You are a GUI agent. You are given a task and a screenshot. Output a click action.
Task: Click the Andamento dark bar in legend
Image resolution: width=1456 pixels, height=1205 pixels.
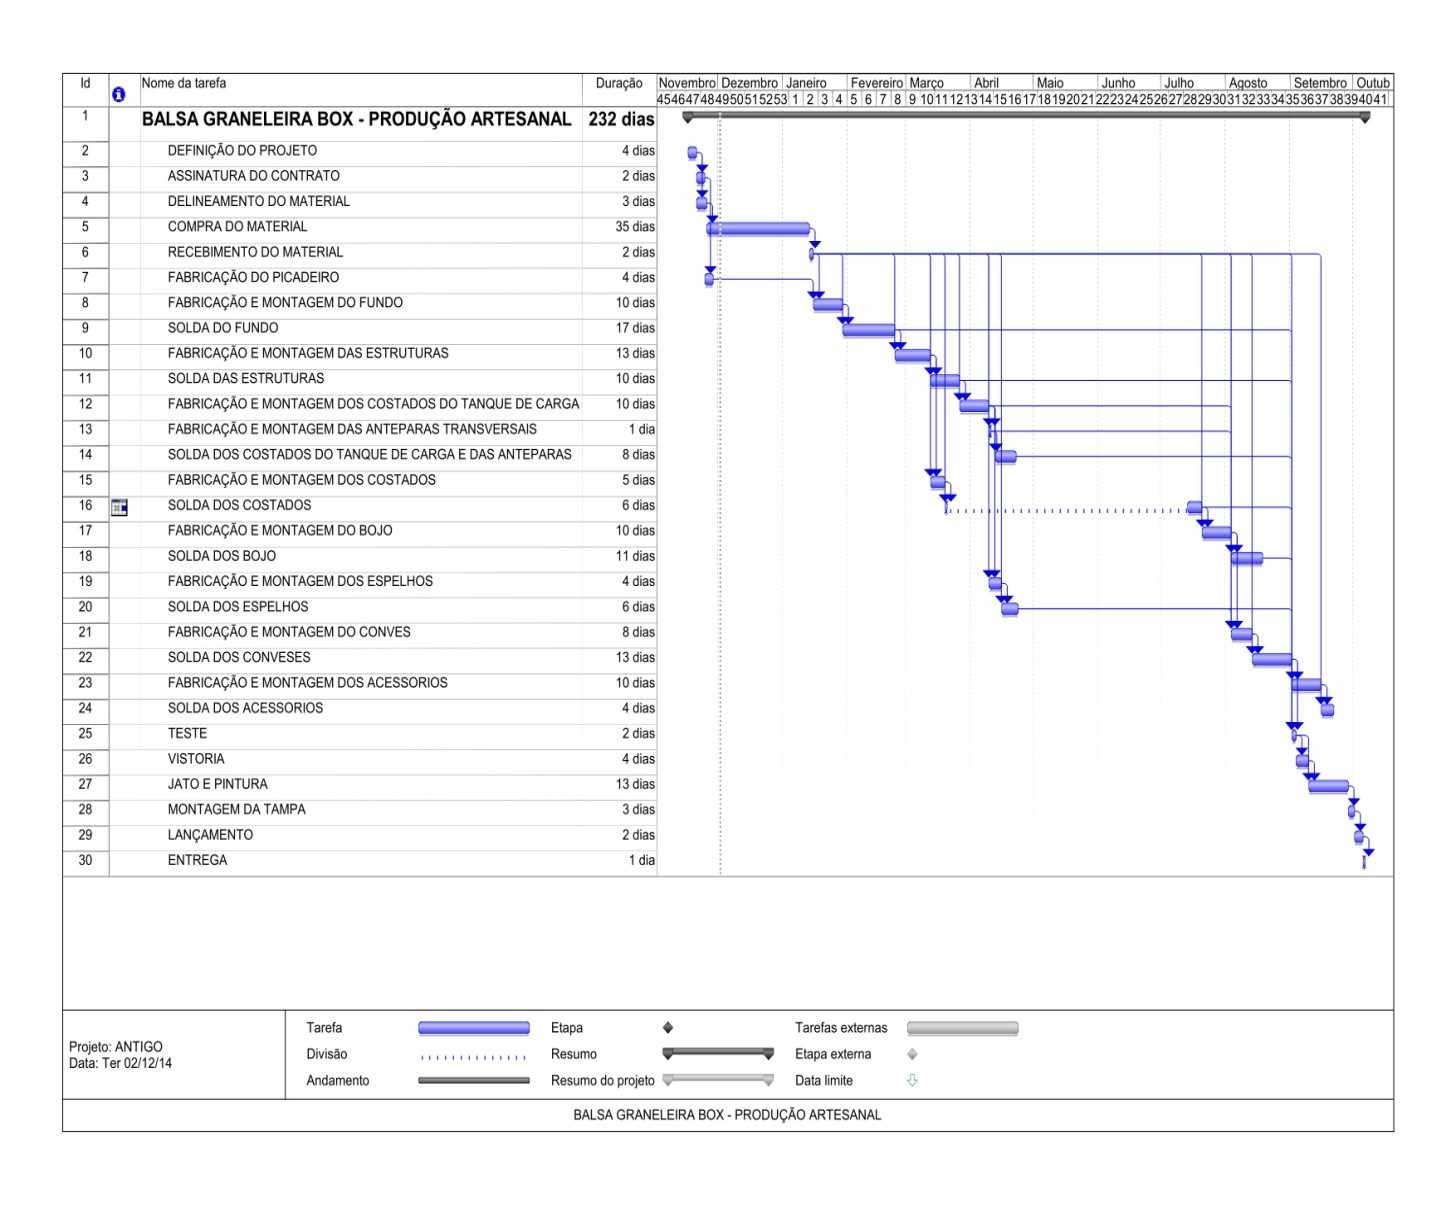tap(474, 1081)
